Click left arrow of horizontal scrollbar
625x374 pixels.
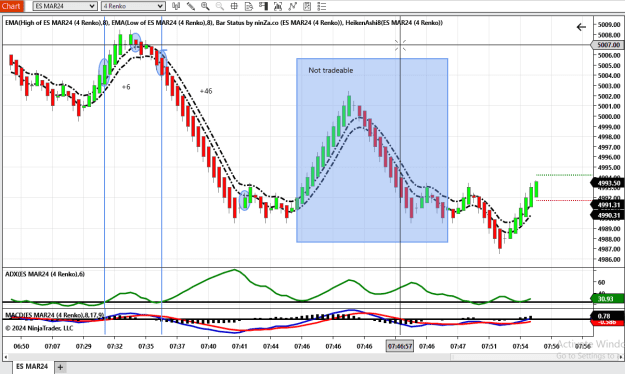6,357
